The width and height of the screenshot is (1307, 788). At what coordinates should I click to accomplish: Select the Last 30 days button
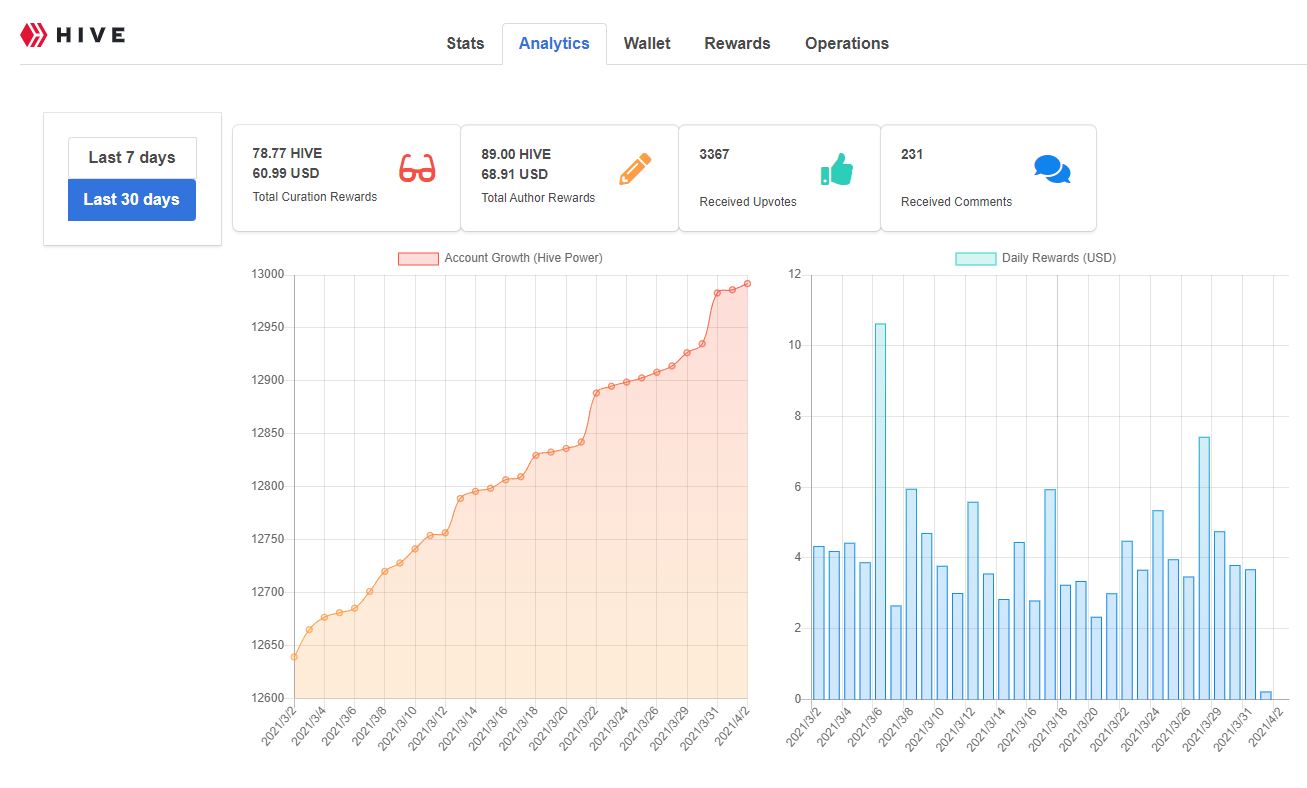132,199
